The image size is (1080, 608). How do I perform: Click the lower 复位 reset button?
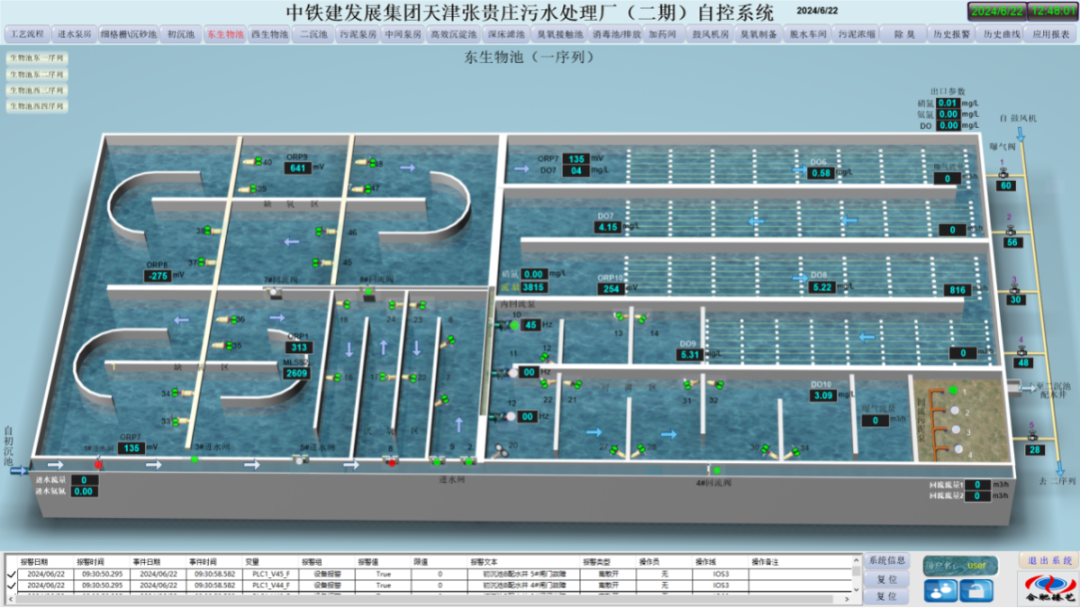click(887, 596)
